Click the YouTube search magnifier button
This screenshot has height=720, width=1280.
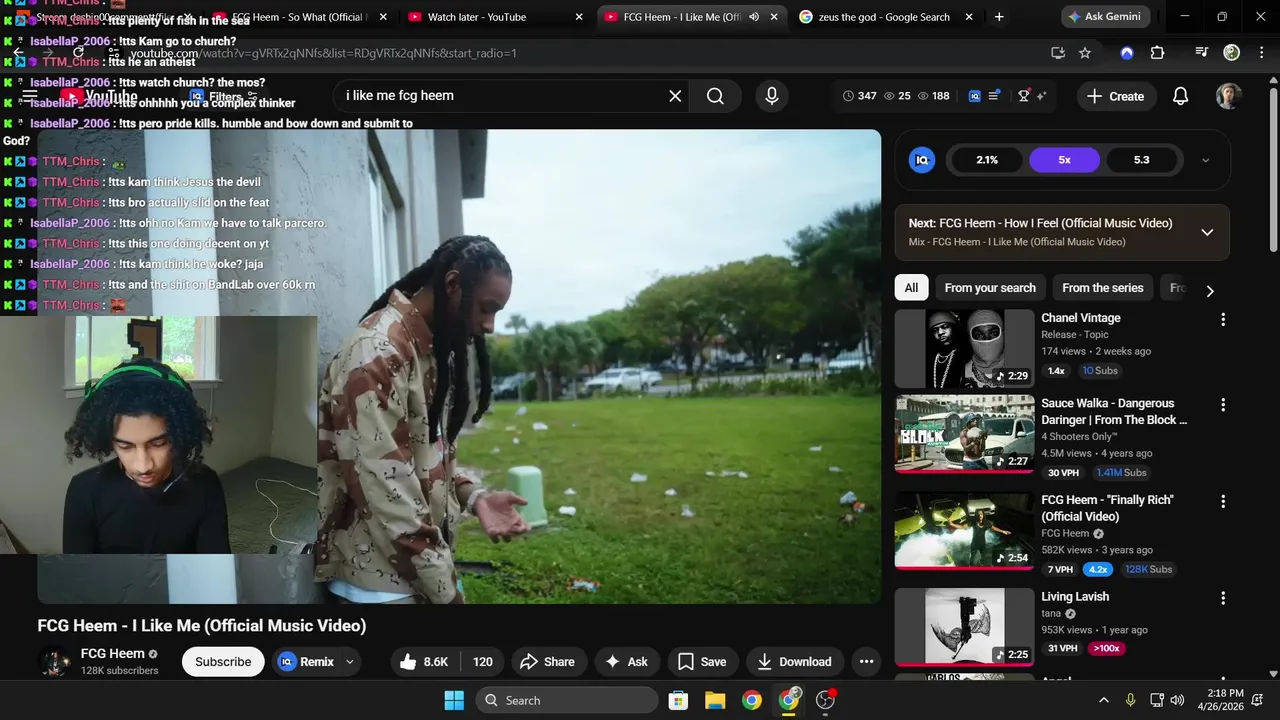click(715, 96)
